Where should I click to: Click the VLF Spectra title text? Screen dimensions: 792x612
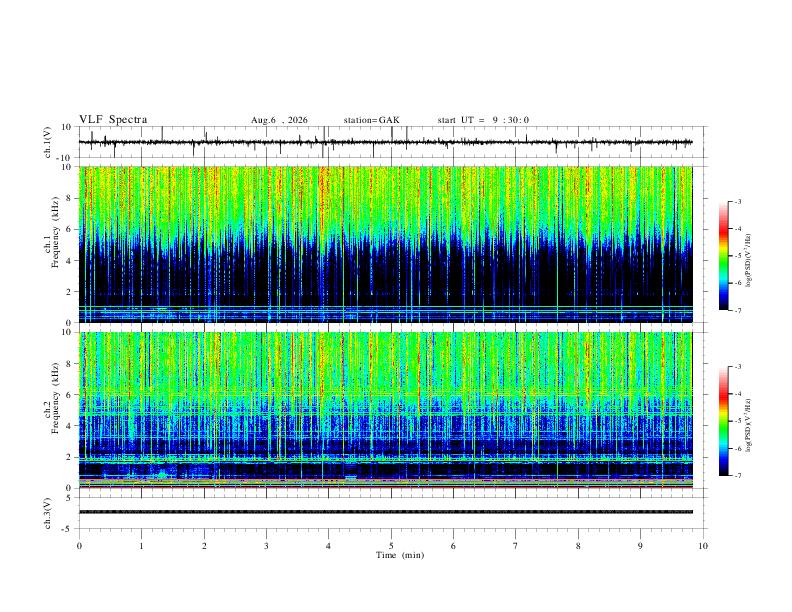pos(113,120)
